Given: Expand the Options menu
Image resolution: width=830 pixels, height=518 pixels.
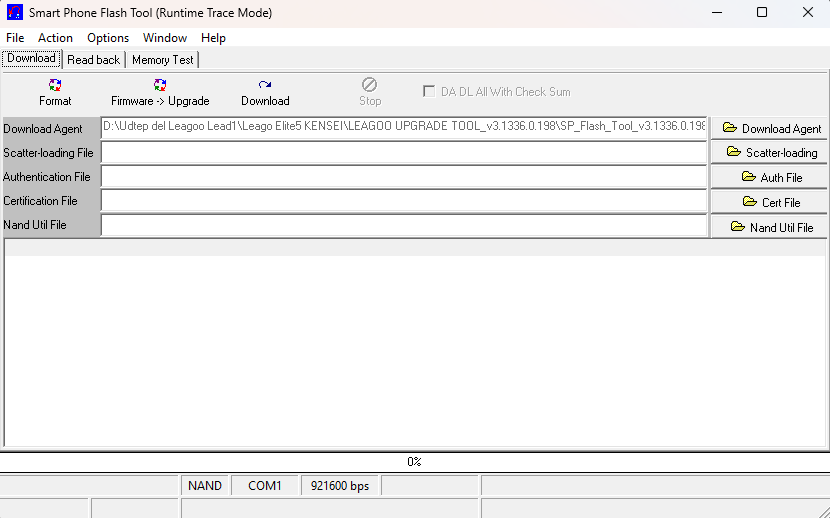Looking at the screenshot, I should click(x=108, y=38).
